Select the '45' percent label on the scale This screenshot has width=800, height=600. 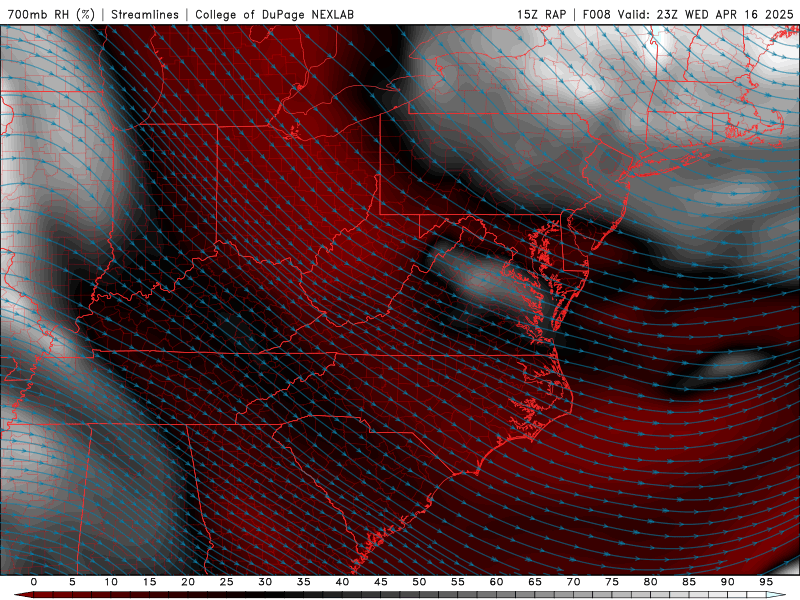(381, 582)
